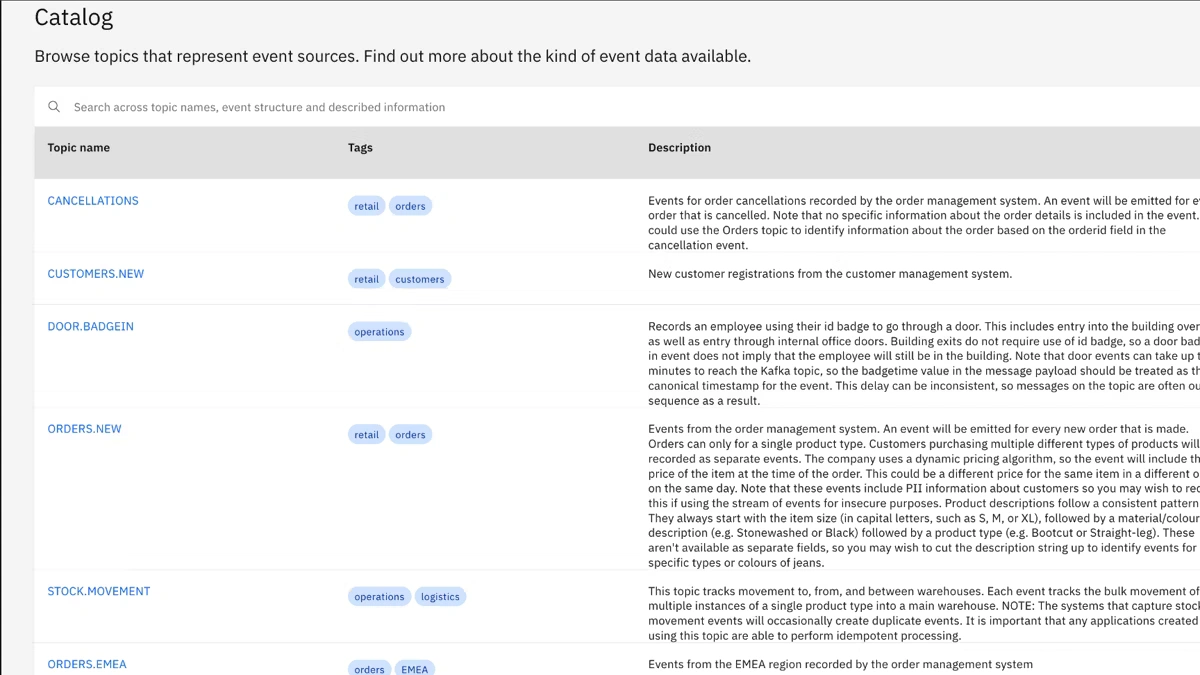This screenshot has height=675, width=1200.
Task: Click the search magnifier icon
Action: coord(54,107)
